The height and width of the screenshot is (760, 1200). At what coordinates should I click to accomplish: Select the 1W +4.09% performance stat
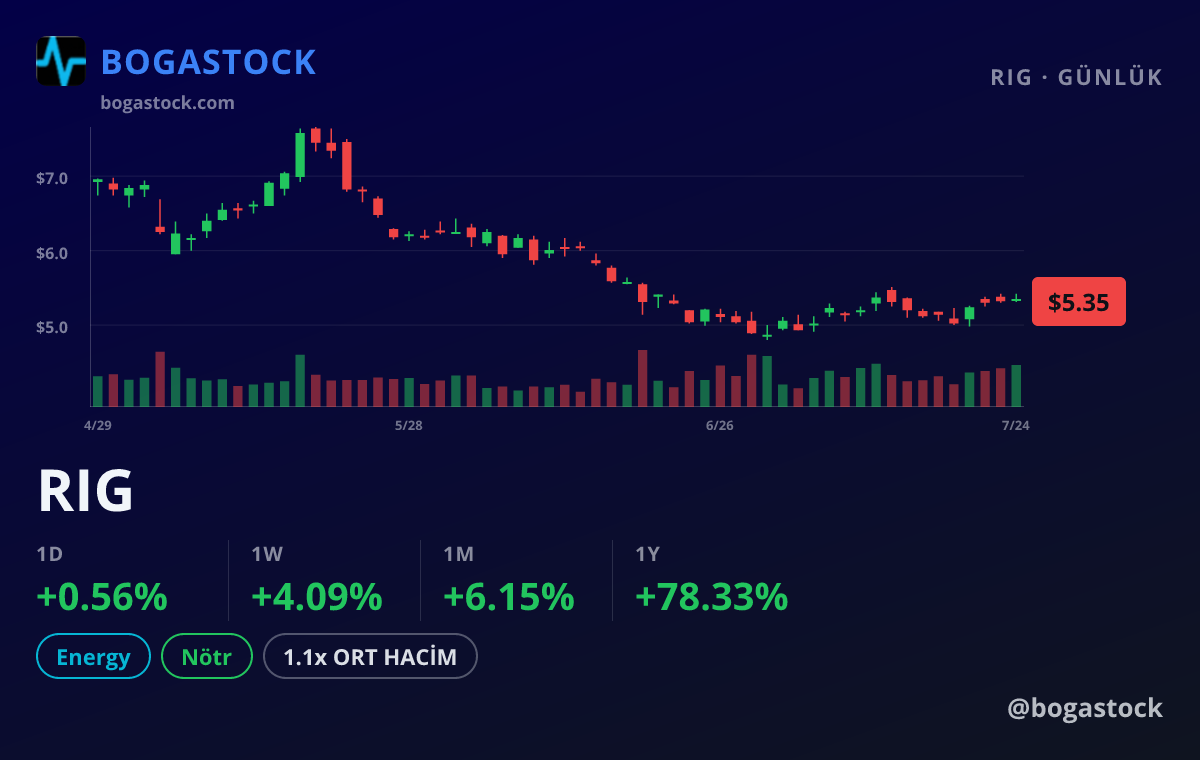coord(316,582)
